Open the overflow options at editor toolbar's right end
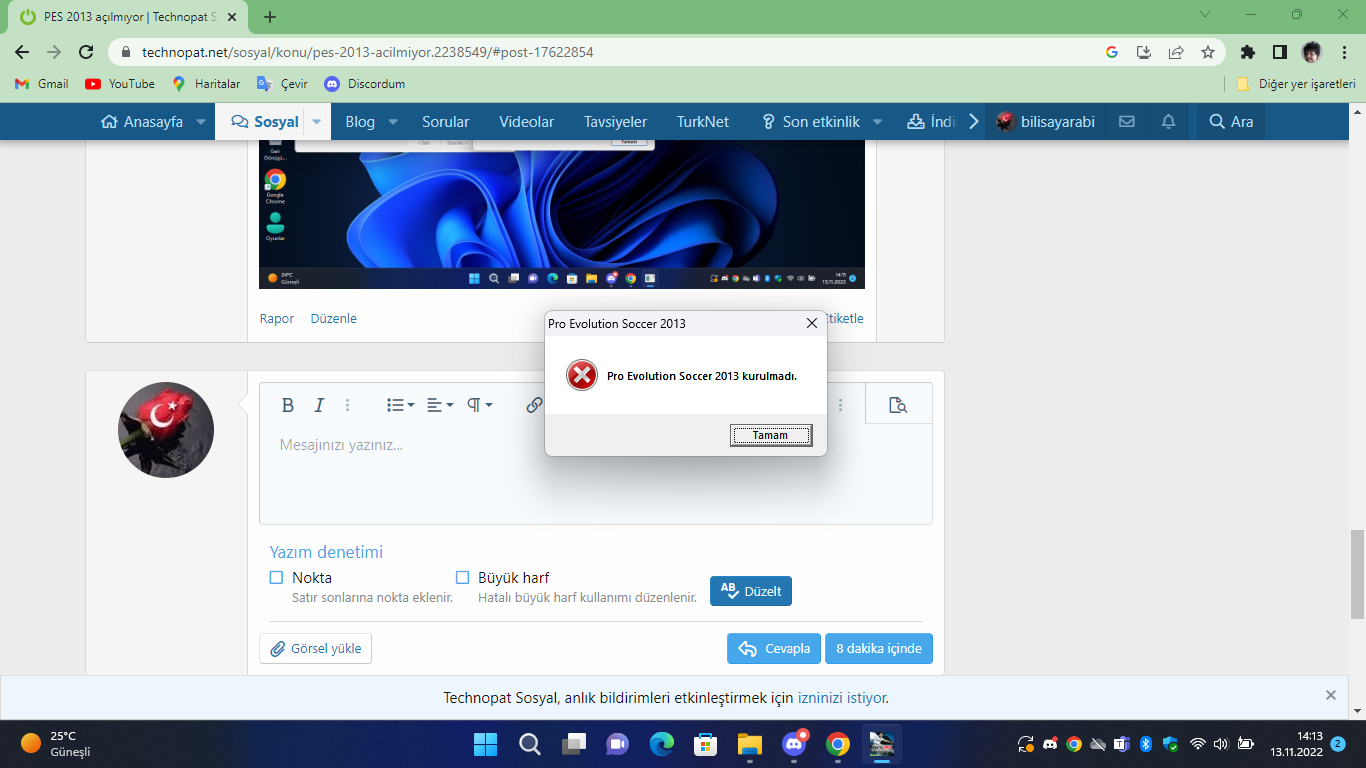 click(840, 405)
